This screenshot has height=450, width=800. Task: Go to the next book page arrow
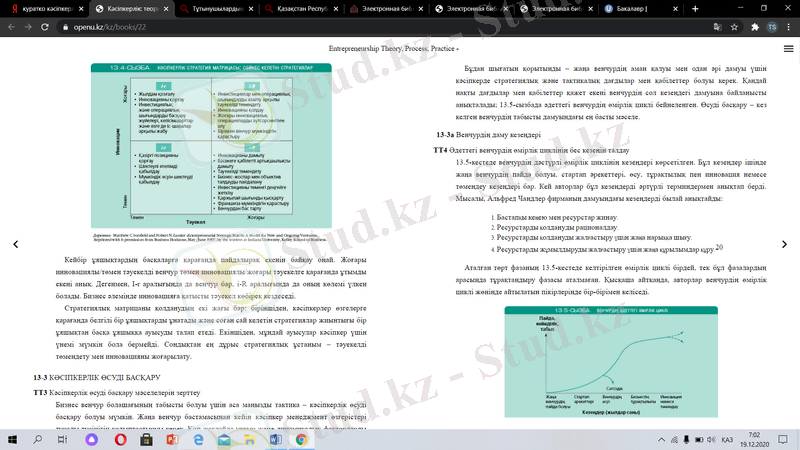[786, 244]
